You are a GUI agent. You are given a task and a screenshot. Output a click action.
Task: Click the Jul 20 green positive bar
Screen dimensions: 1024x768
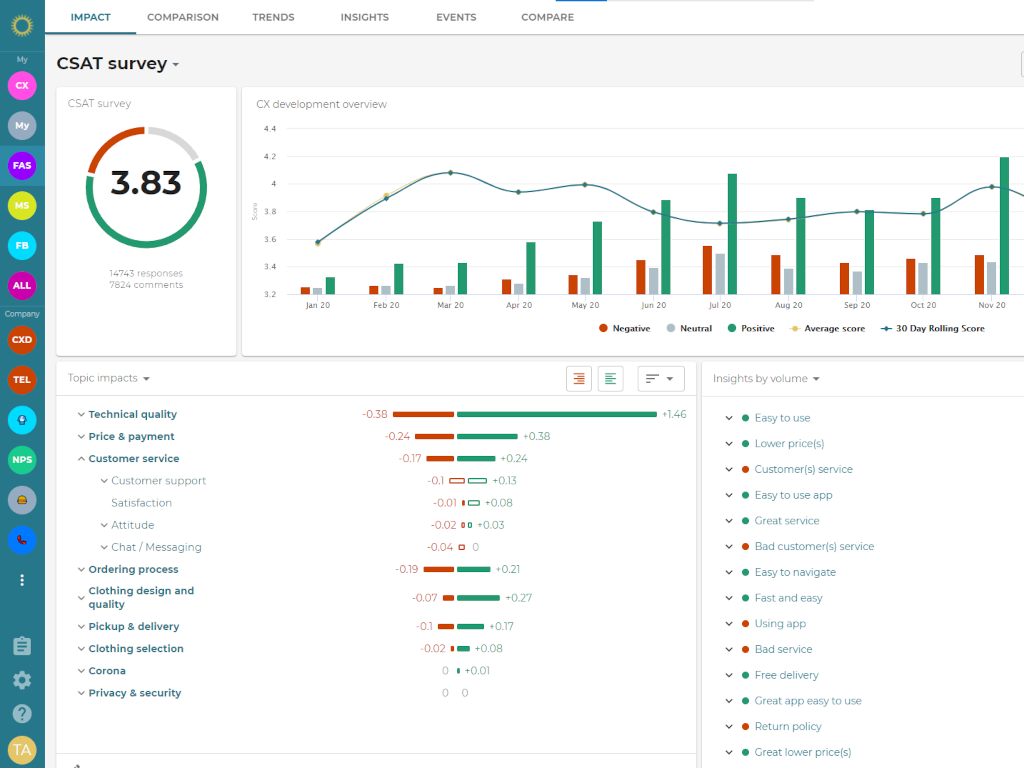[732, 233]
